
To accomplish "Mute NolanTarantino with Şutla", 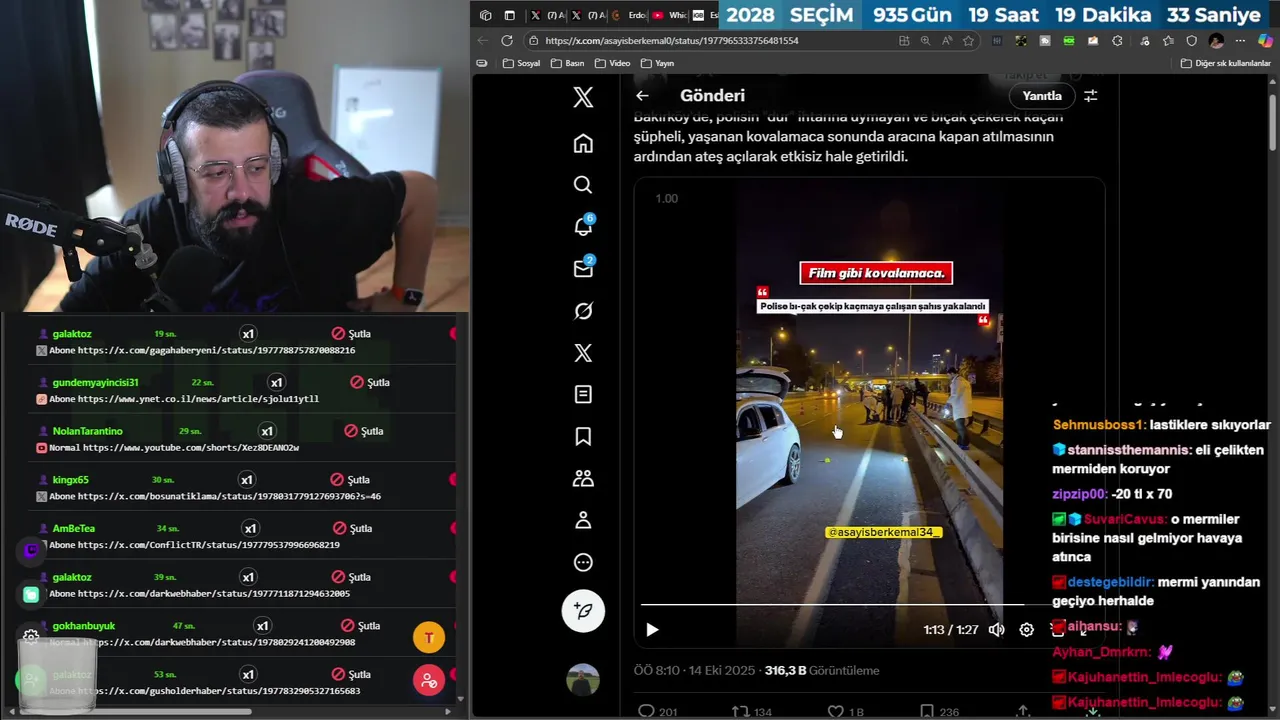I will click(364, 431).
